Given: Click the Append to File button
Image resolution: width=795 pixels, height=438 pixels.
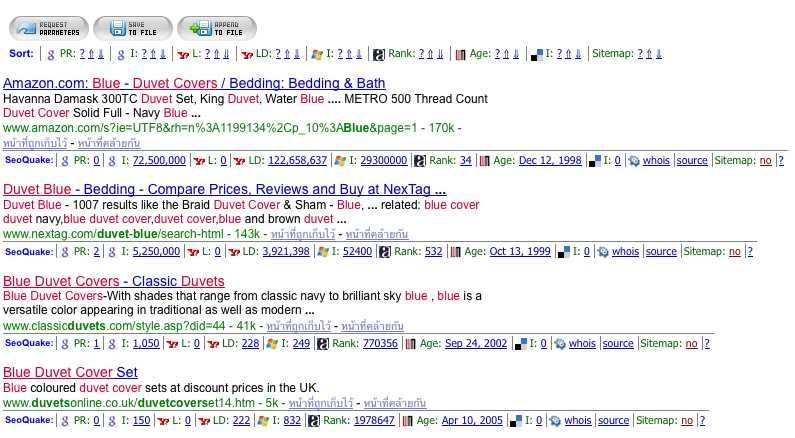Looking at the screenshot, I should coord(217,28).
